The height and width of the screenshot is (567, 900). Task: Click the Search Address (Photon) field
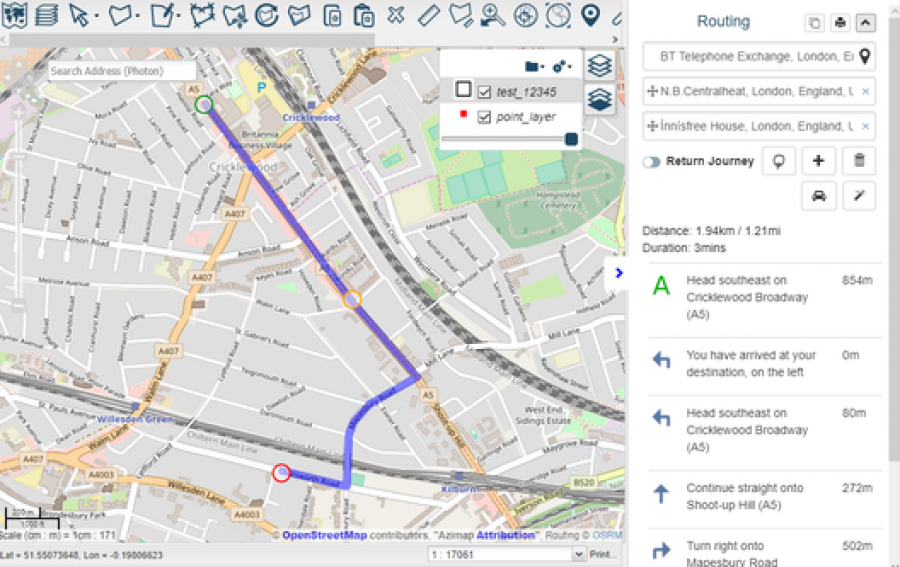(x=122, y=71)
